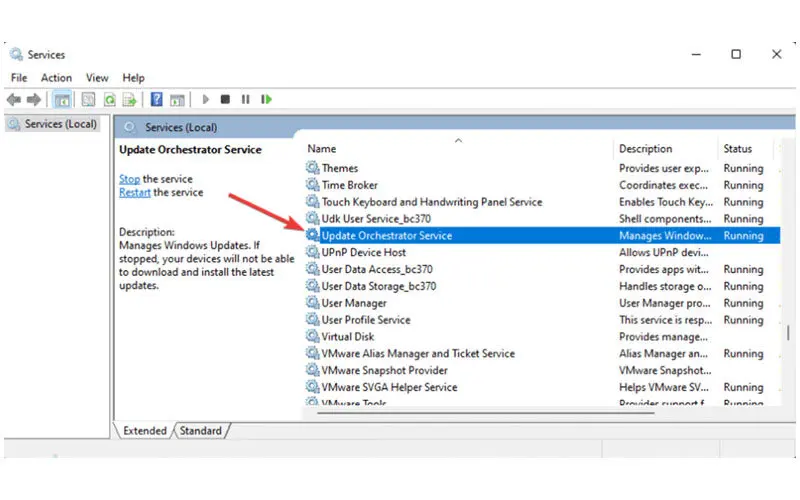The height and width of the screenshot is (500, 800).
Task: Select the Time Broker service row
Action: click(x=542, y=185)
